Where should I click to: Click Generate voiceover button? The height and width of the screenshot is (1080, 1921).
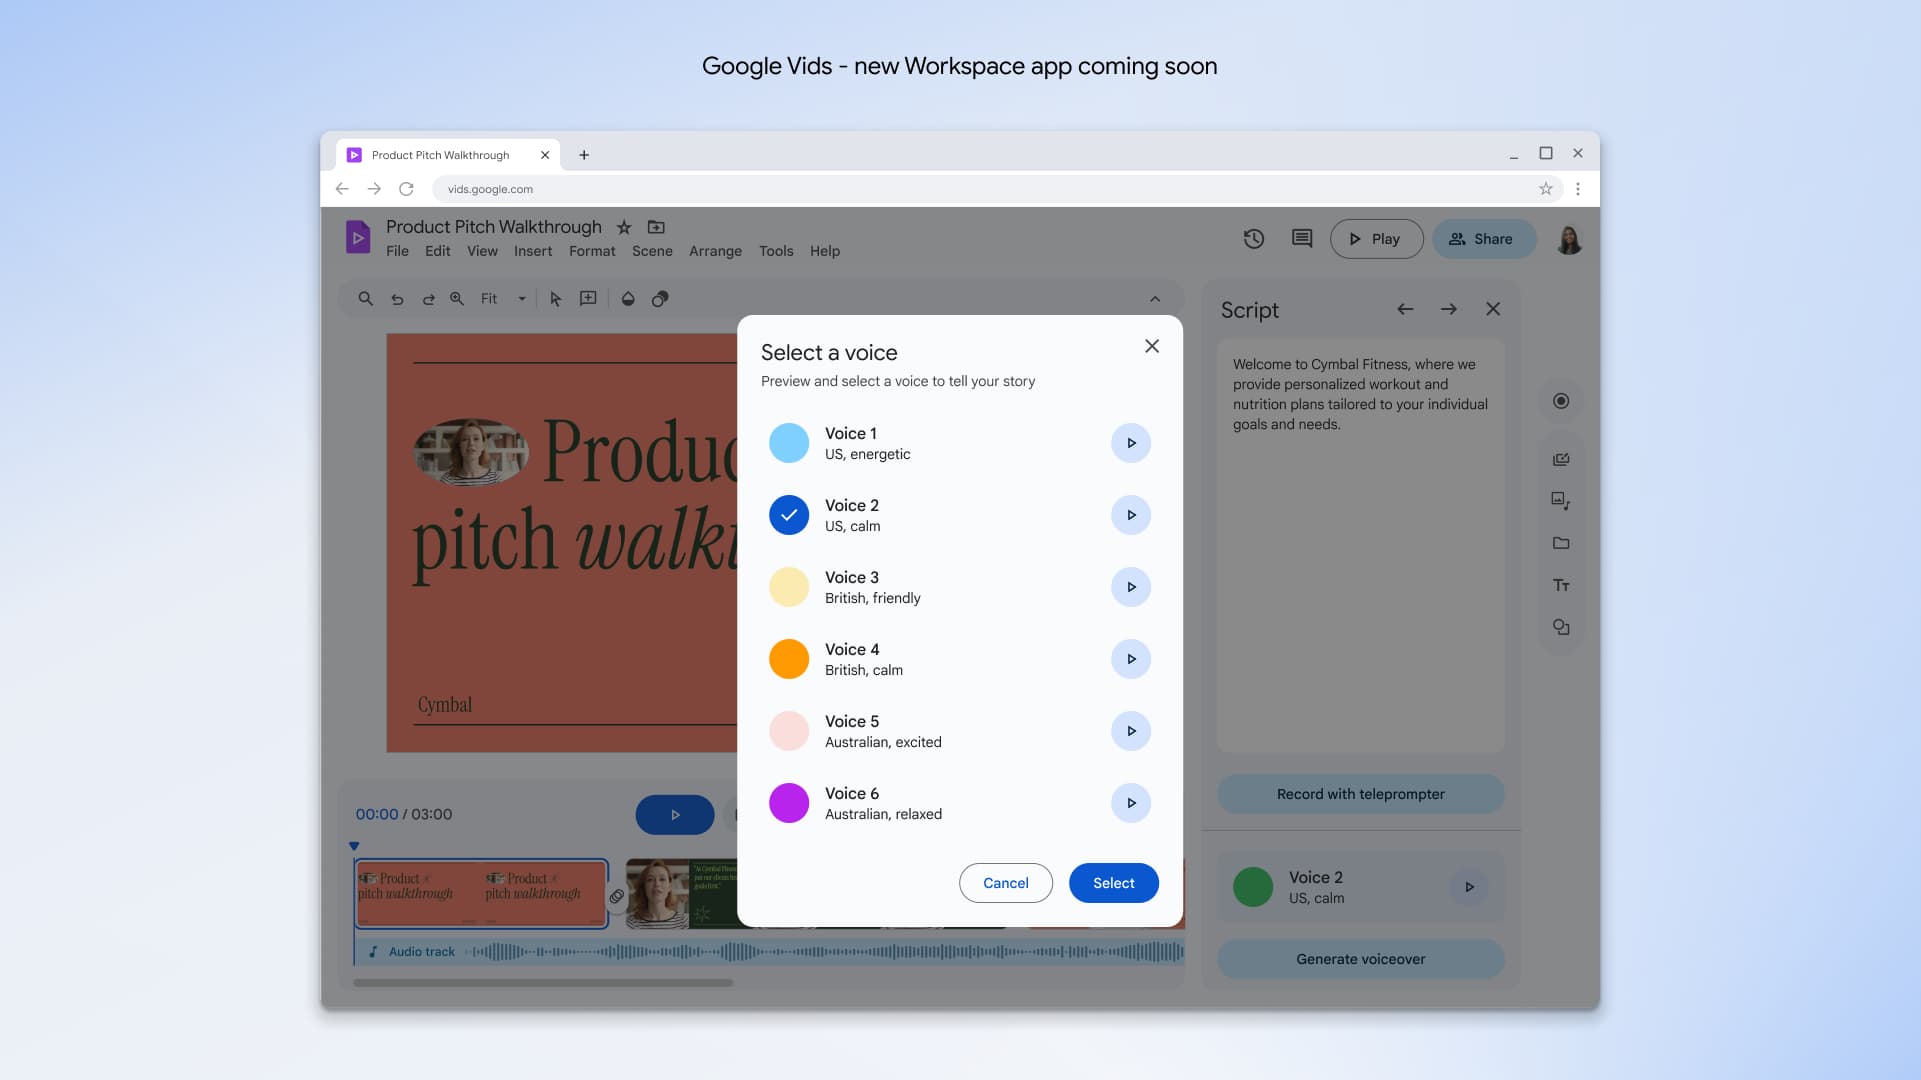point(1360,959)
